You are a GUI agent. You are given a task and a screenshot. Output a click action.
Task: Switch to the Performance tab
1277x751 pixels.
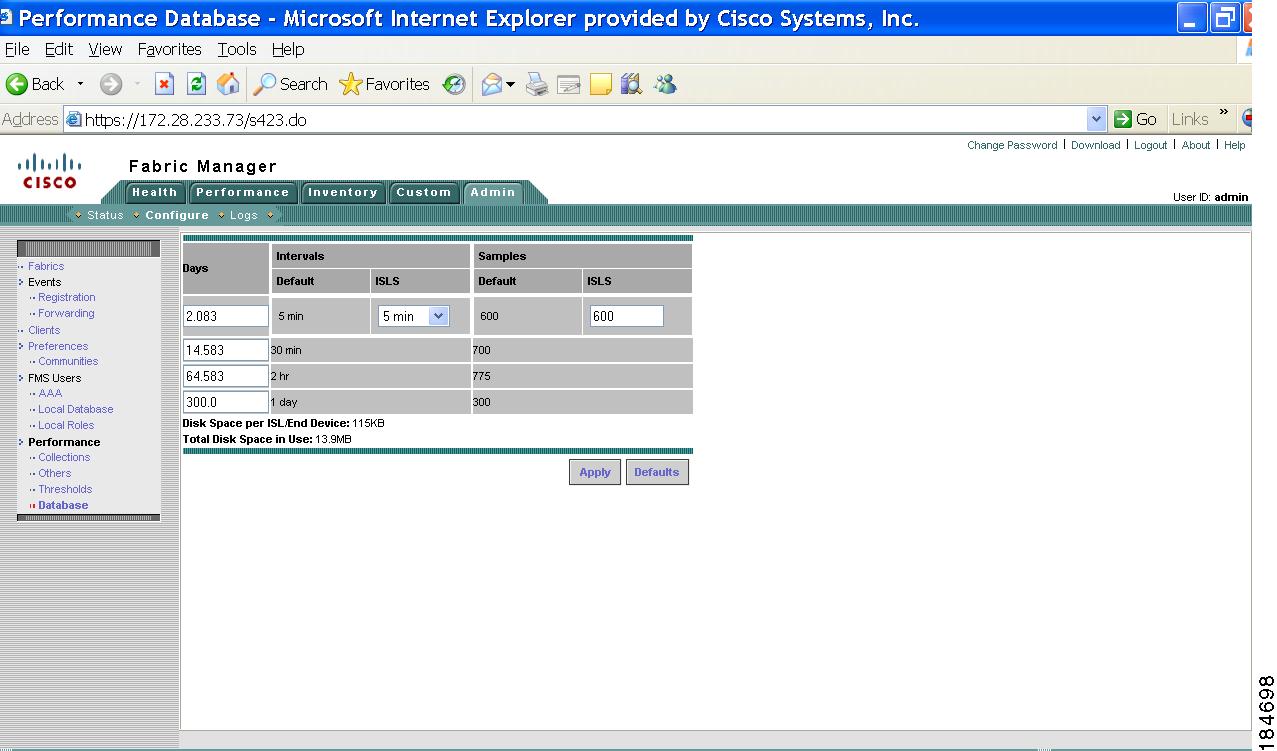242,193
